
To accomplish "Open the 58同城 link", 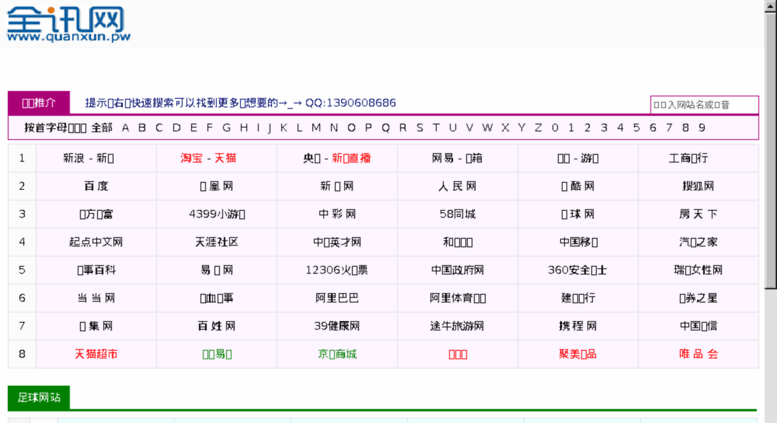I will click(x=457, y=214).
